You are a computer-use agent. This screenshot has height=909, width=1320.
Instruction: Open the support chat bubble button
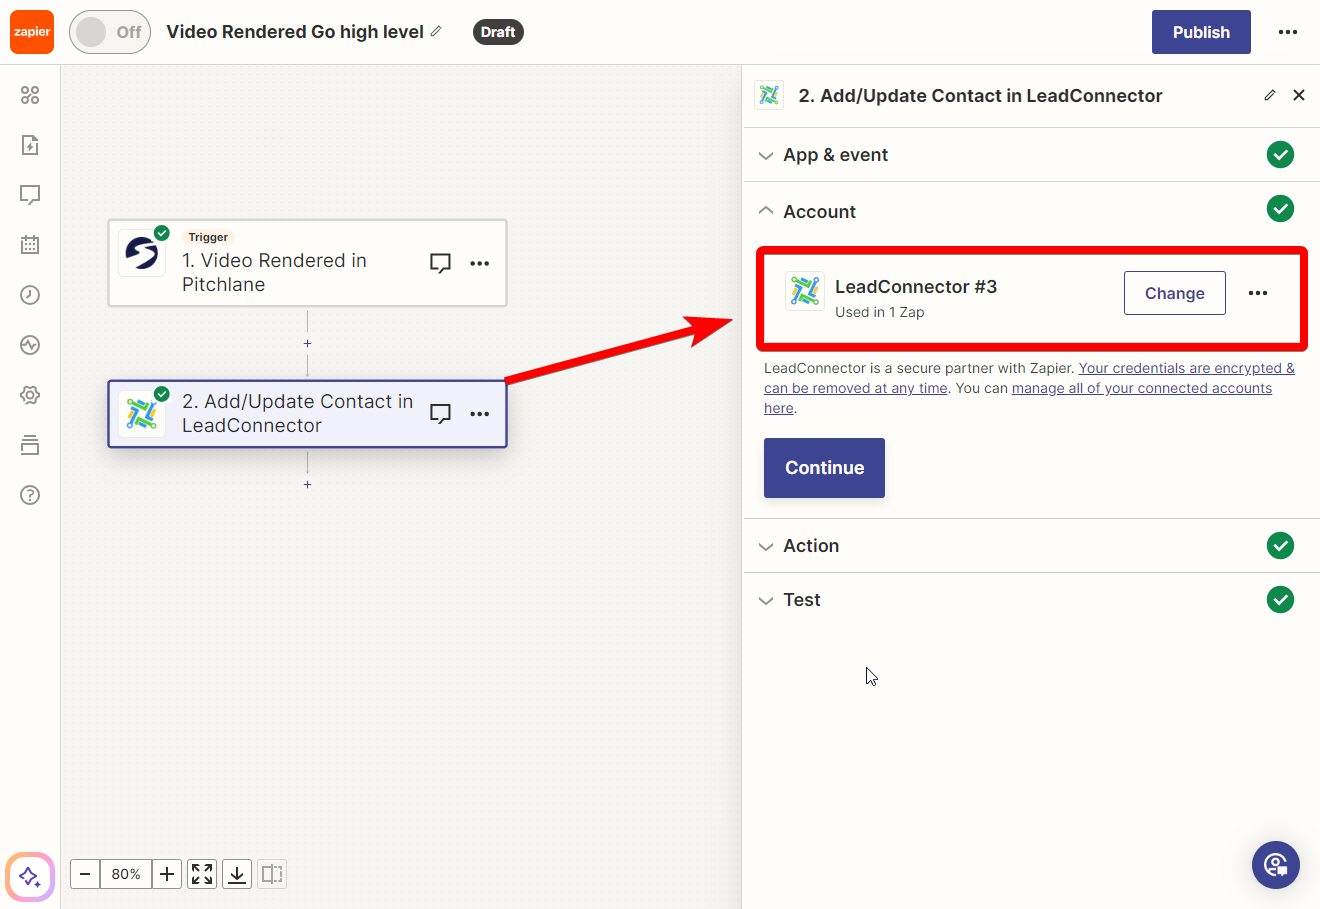pos(1276,865)
